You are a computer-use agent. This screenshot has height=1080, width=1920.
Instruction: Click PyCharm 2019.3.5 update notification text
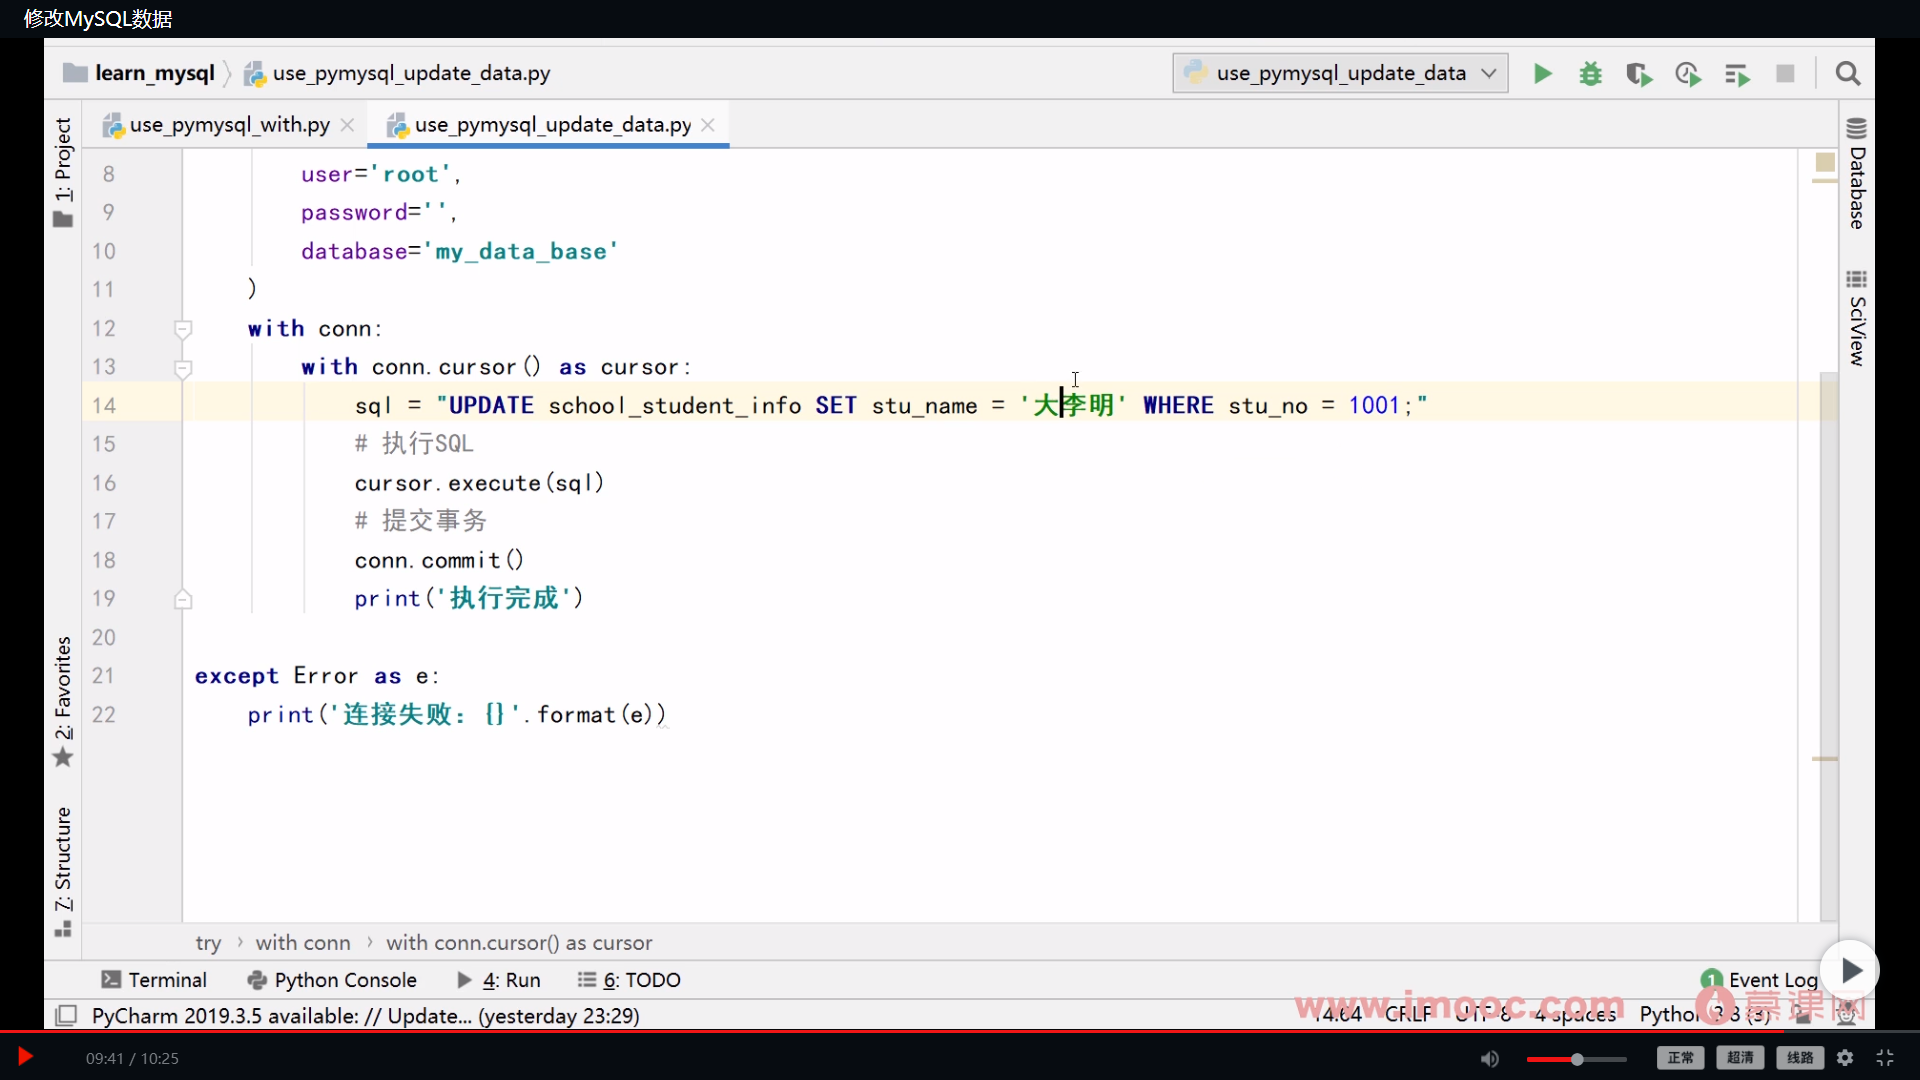(365, 1016)
